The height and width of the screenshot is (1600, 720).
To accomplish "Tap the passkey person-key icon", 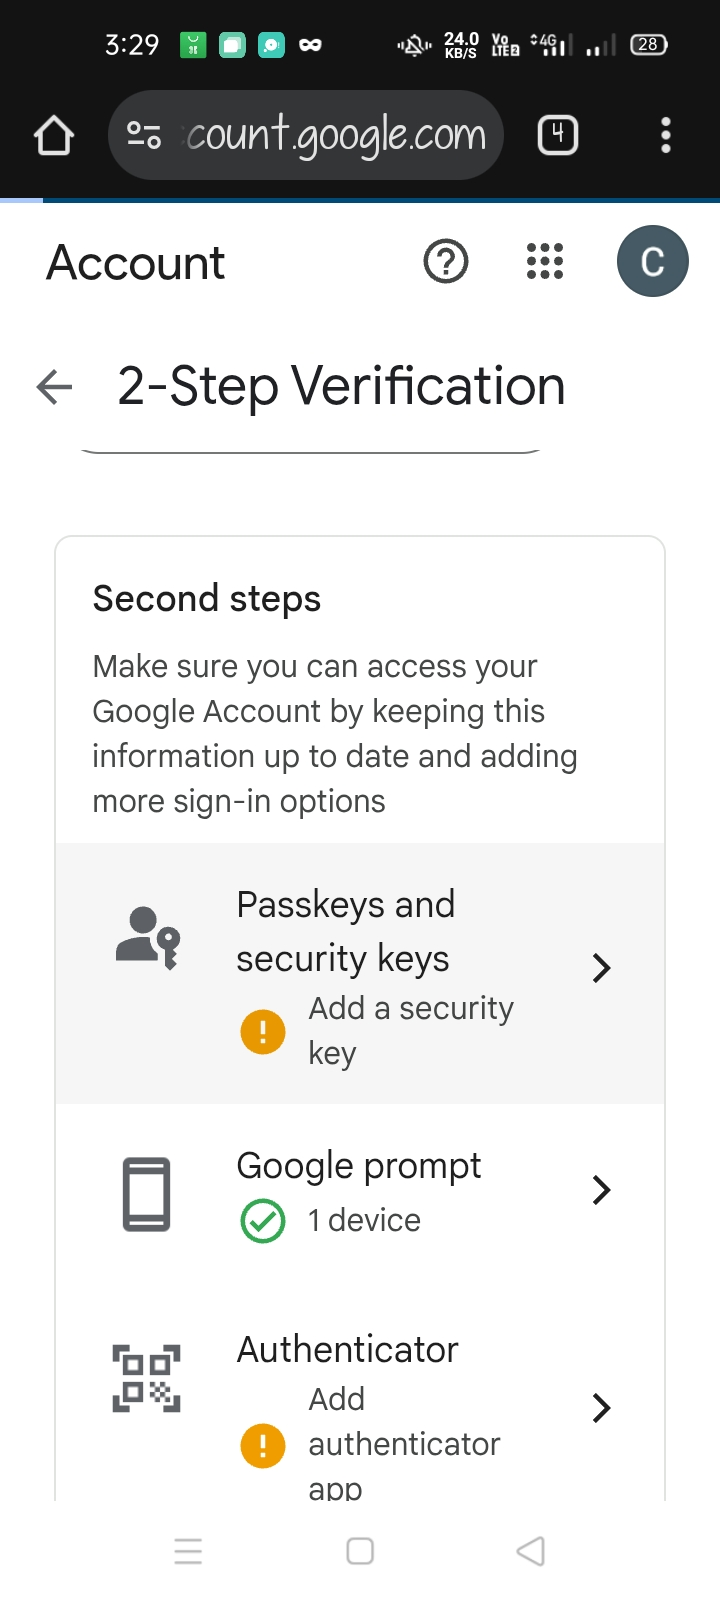I will (148, 937).
